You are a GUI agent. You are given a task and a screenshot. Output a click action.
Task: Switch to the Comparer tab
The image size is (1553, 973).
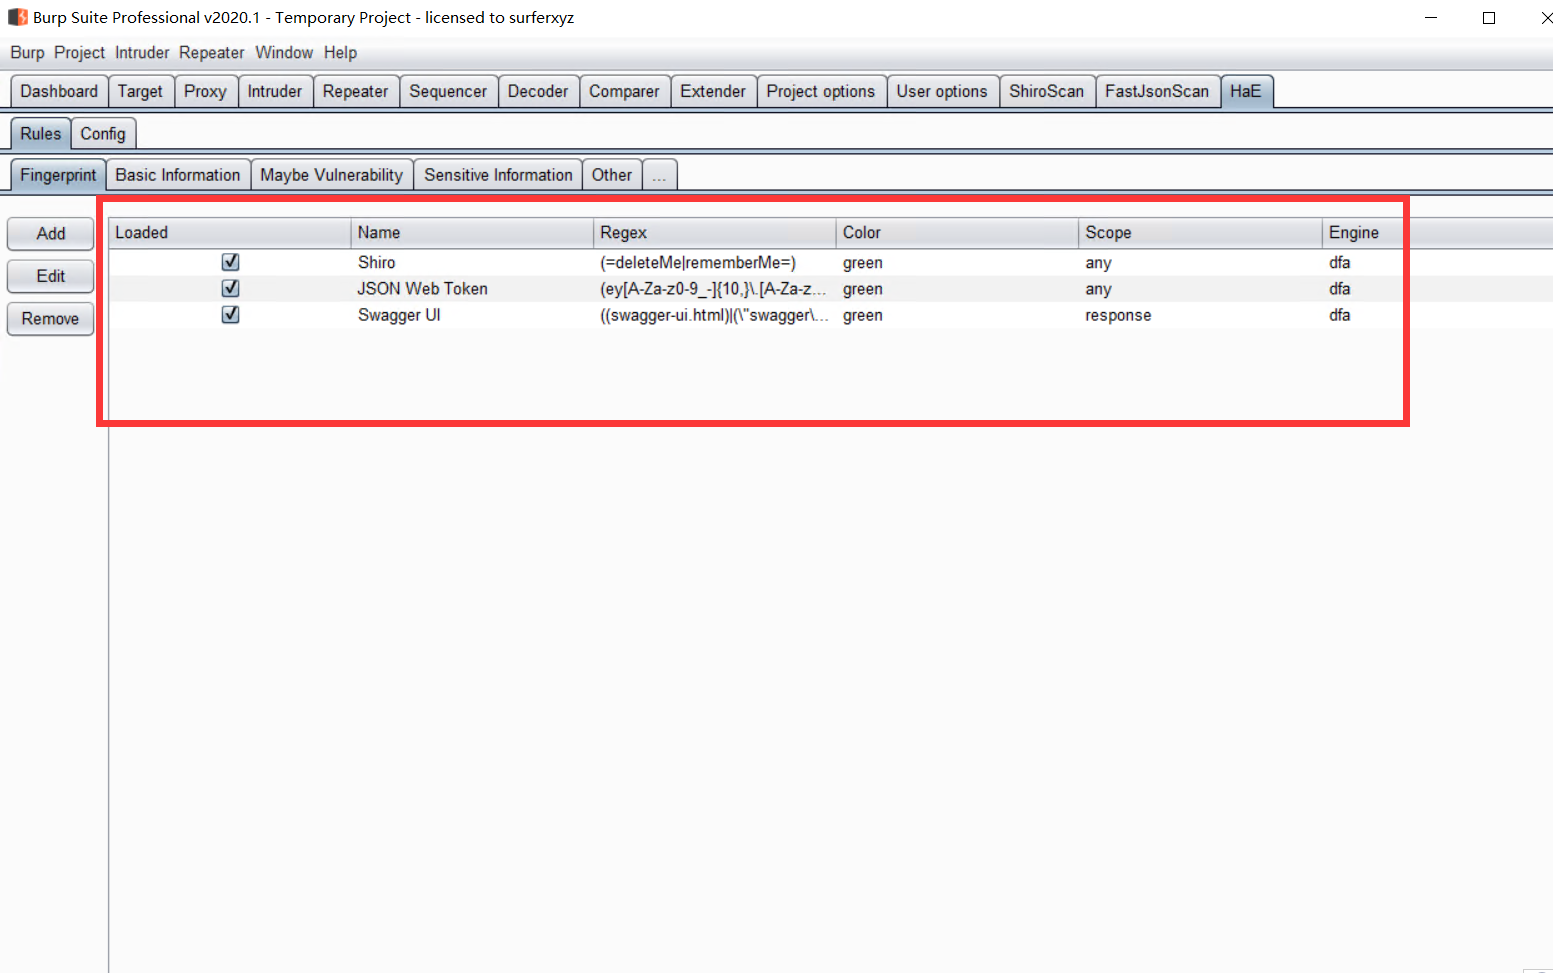coord(624,91)
